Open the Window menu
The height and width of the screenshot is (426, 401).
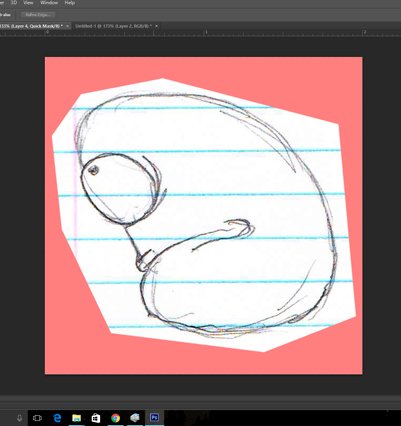(x=49, y=2)
